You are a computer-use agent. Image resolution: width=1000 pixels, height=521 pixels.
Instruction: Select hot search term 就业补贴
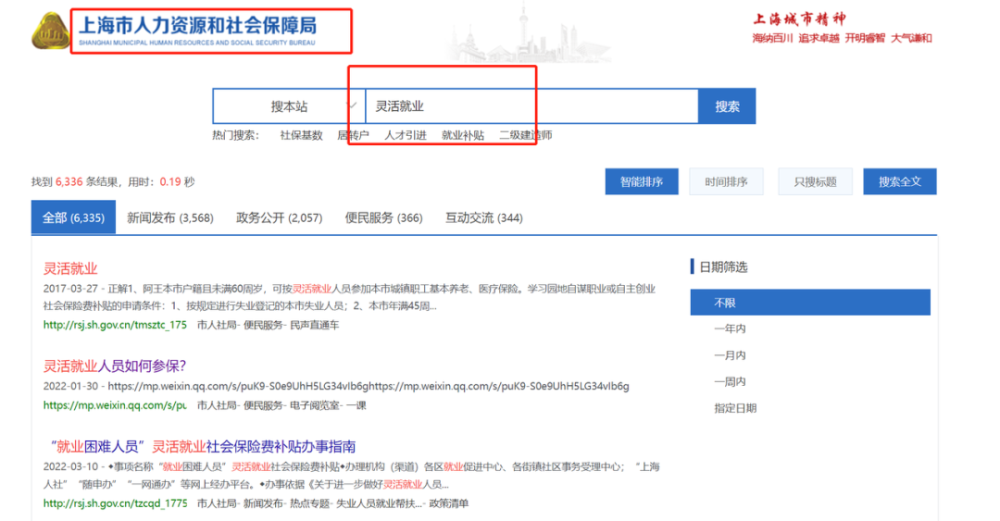coord(463,135)
